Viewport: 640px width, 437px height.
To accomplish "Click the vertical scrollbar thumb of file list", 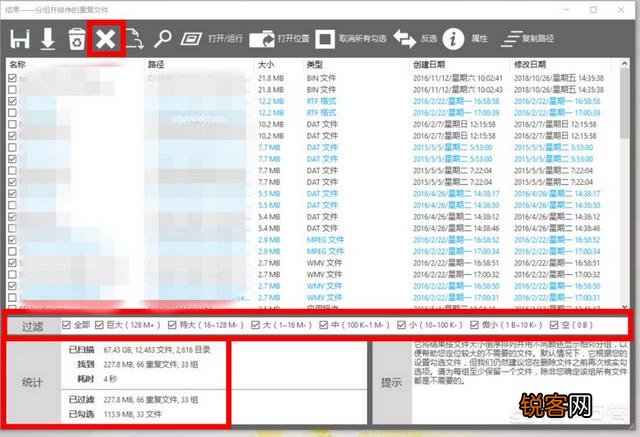I will (624, 103).
